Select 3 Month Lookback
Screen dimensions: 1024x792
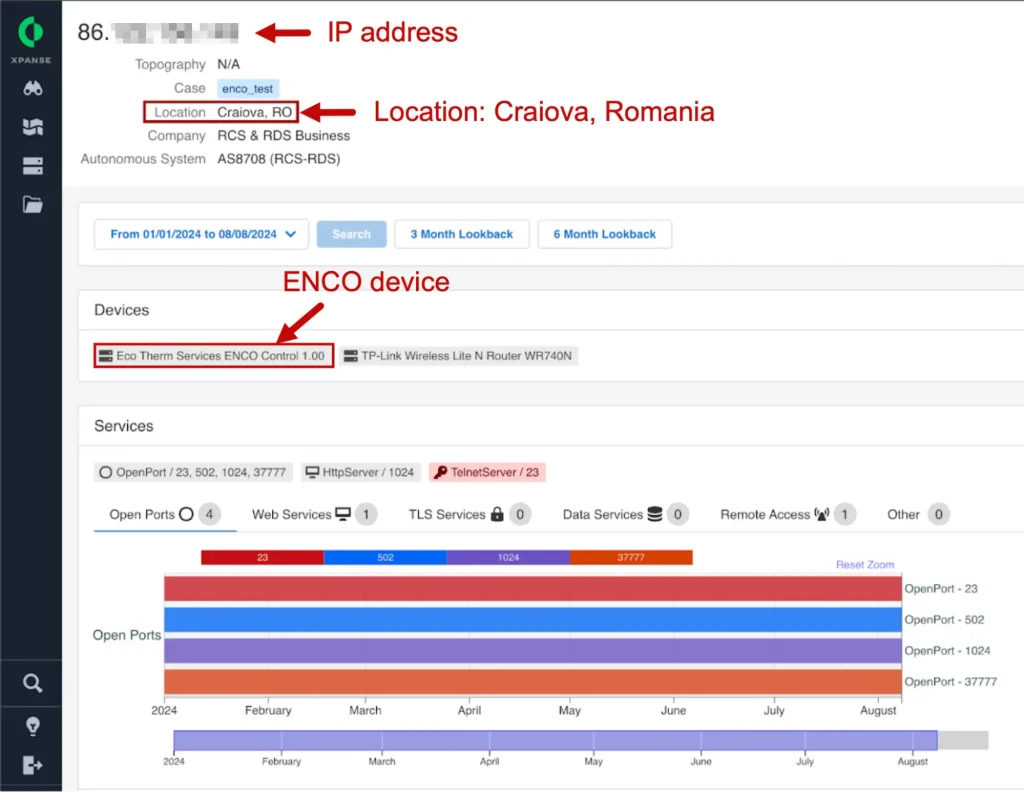pos(461,234)
